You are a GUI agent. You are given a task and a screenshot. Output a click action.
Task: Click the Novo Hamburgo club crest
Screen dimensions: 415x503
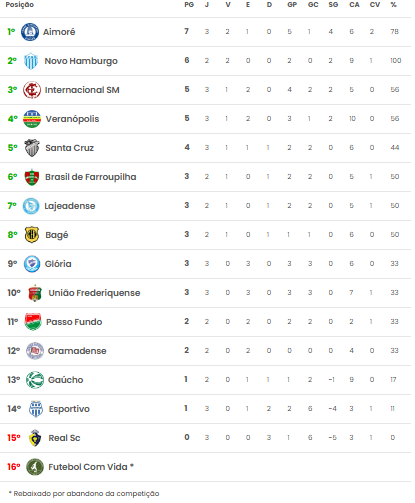[x=31, y=61]
